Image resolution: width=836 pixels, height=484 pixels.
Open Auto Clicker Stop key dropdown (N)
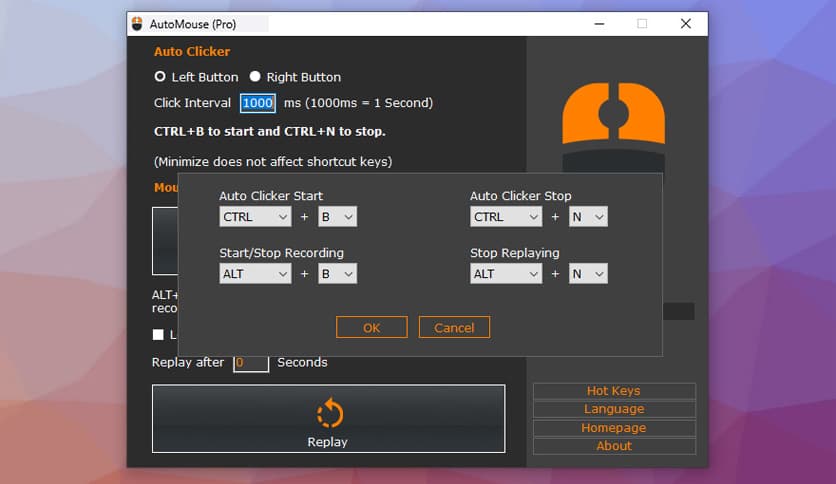click(x=588, y=217)
